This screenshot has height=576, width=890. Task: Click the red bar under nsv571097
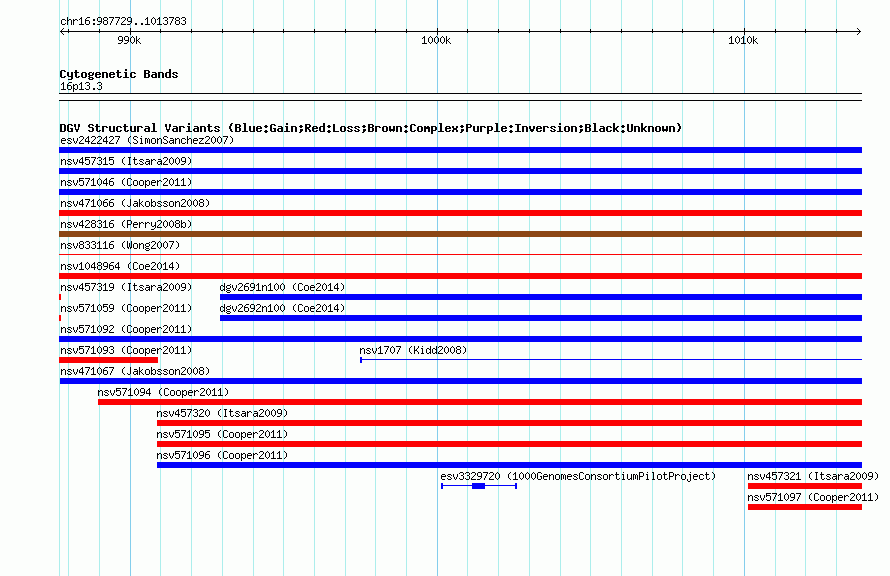click(805, 507)
